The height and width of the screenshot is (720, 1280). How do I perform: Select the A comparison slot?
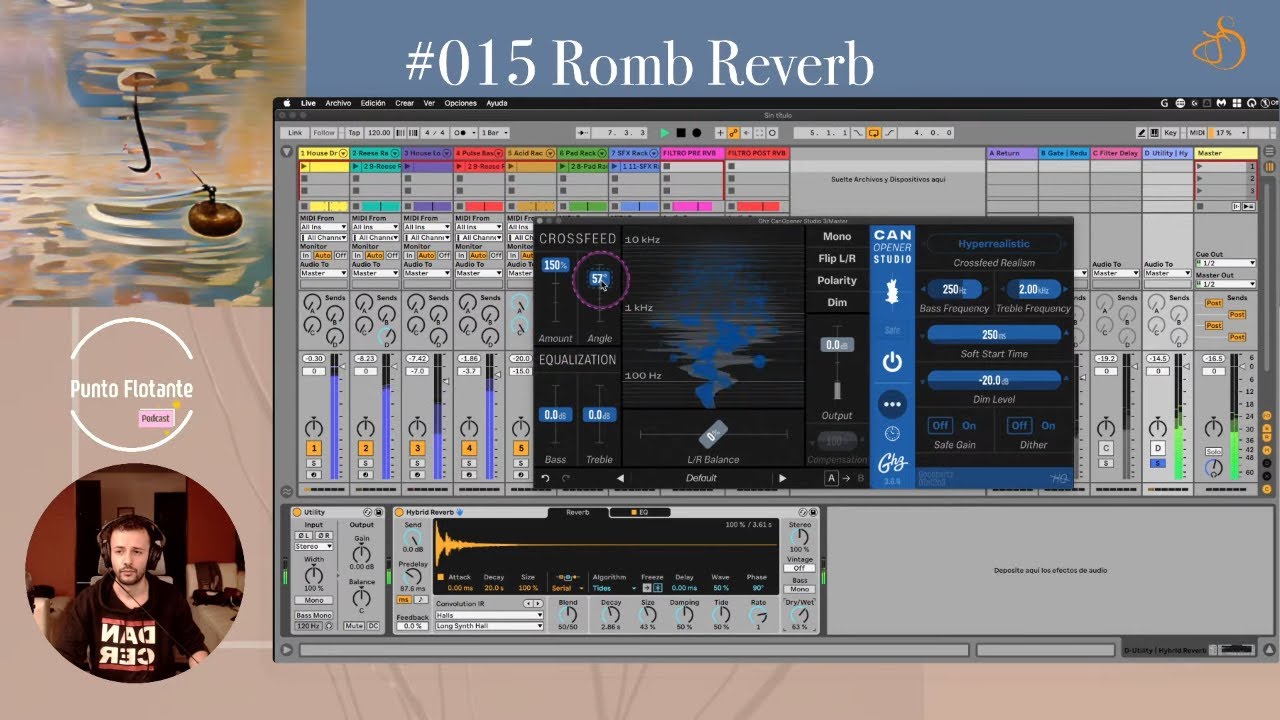click(831, 478)
